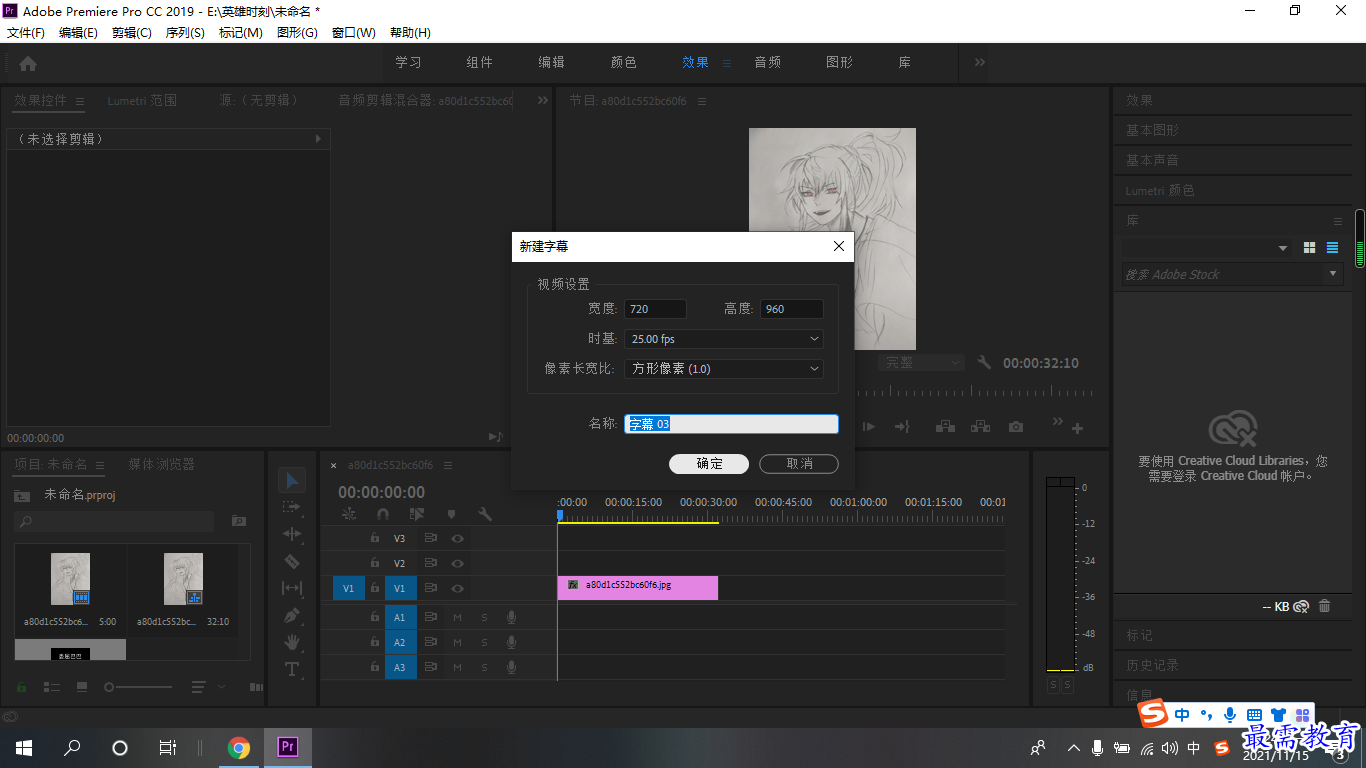
Task: Add a marker in the timeline header
Action: (451, 514)
